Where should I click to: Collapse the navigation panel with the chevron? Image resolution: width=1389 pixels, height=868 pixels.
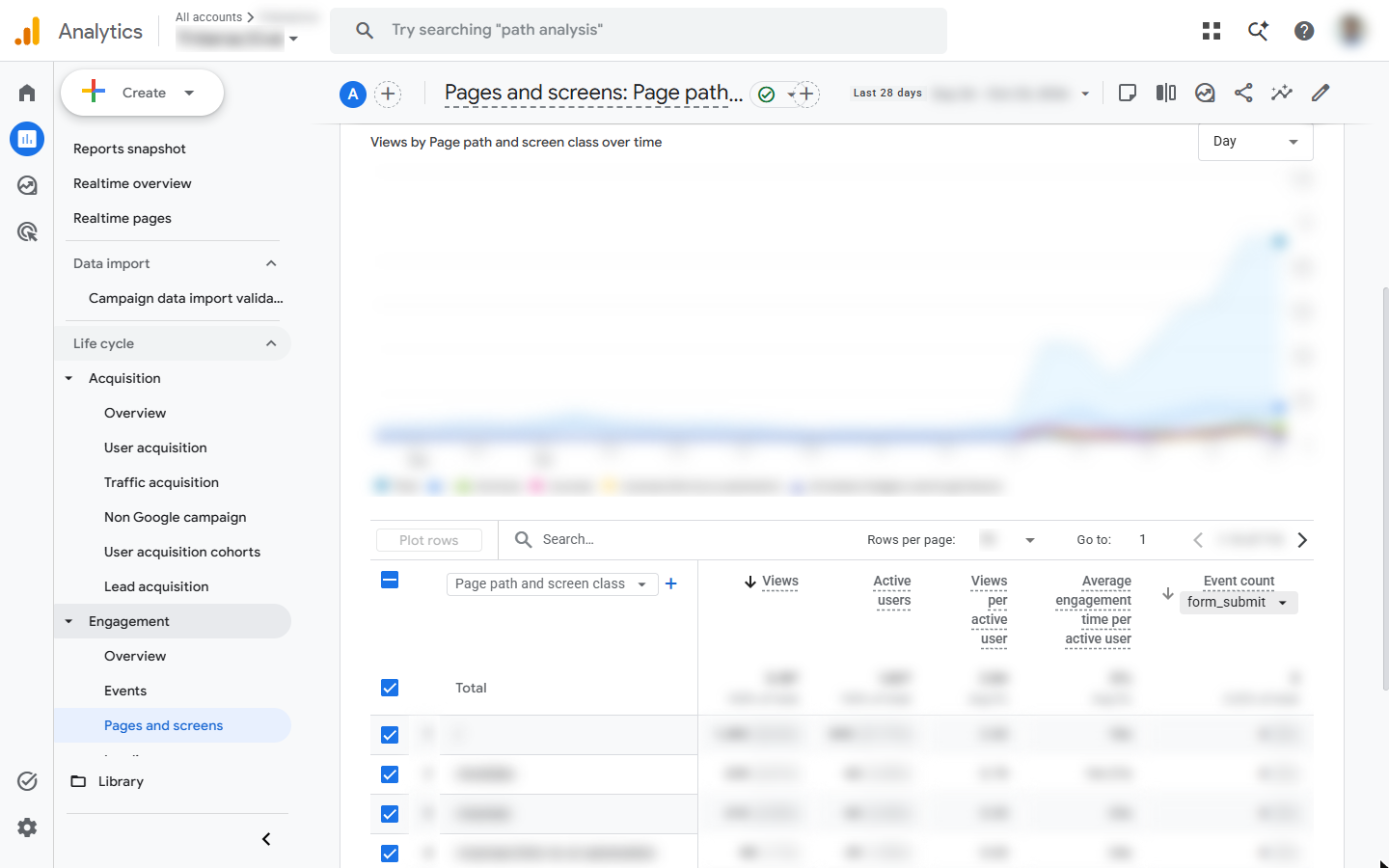[x=266, y=839]
